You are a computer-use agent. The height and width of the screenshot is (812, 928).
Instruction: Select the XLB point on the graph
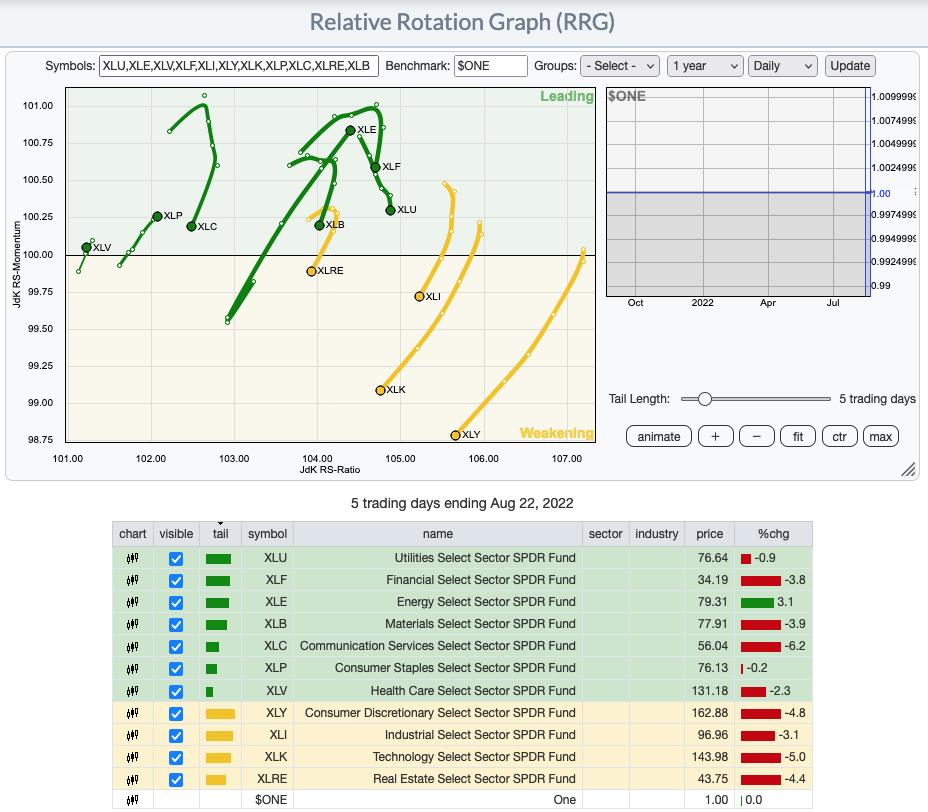coord(320,225)
